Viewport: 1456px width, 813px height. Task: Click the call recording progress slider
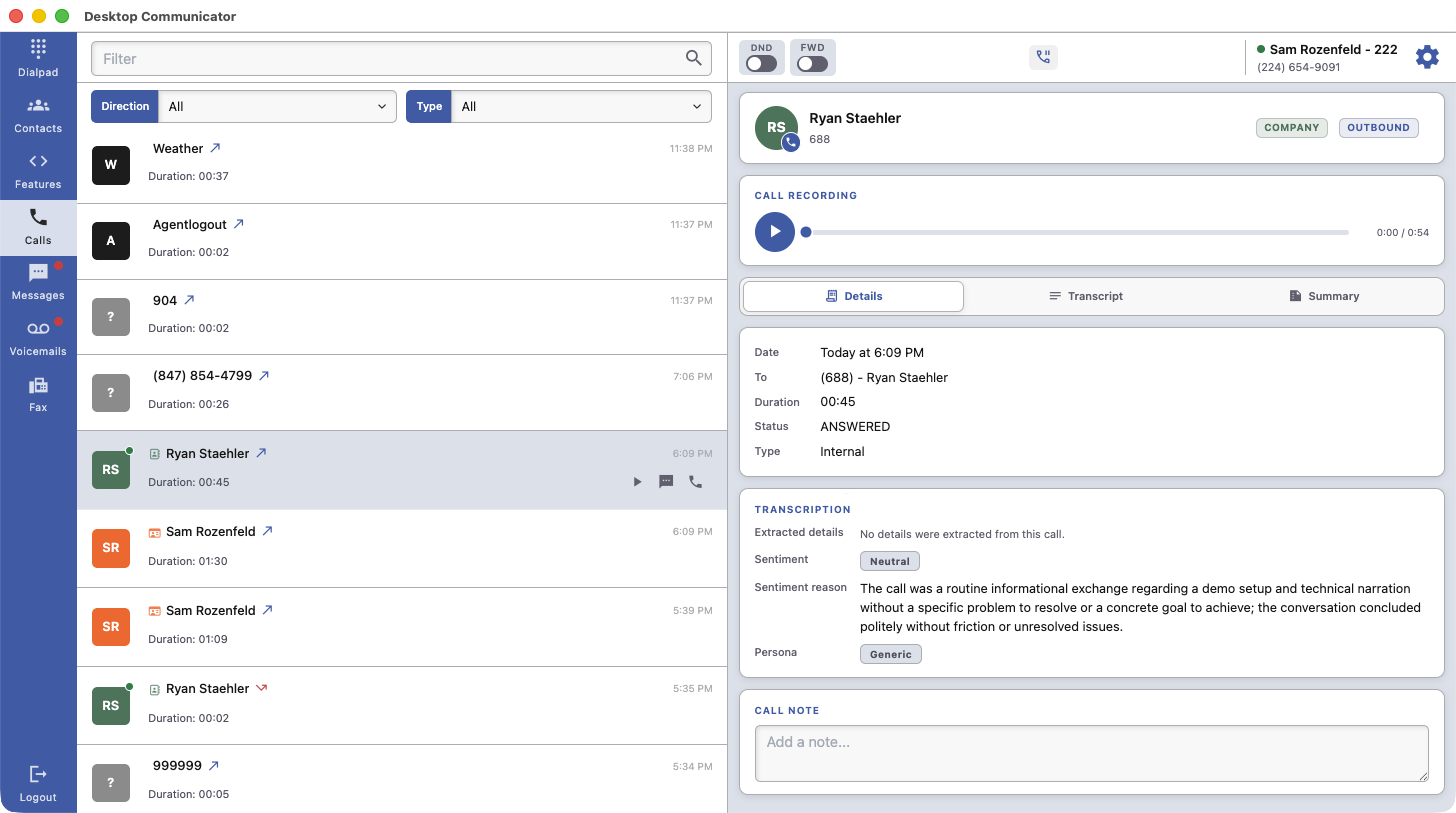point(1077,232)
